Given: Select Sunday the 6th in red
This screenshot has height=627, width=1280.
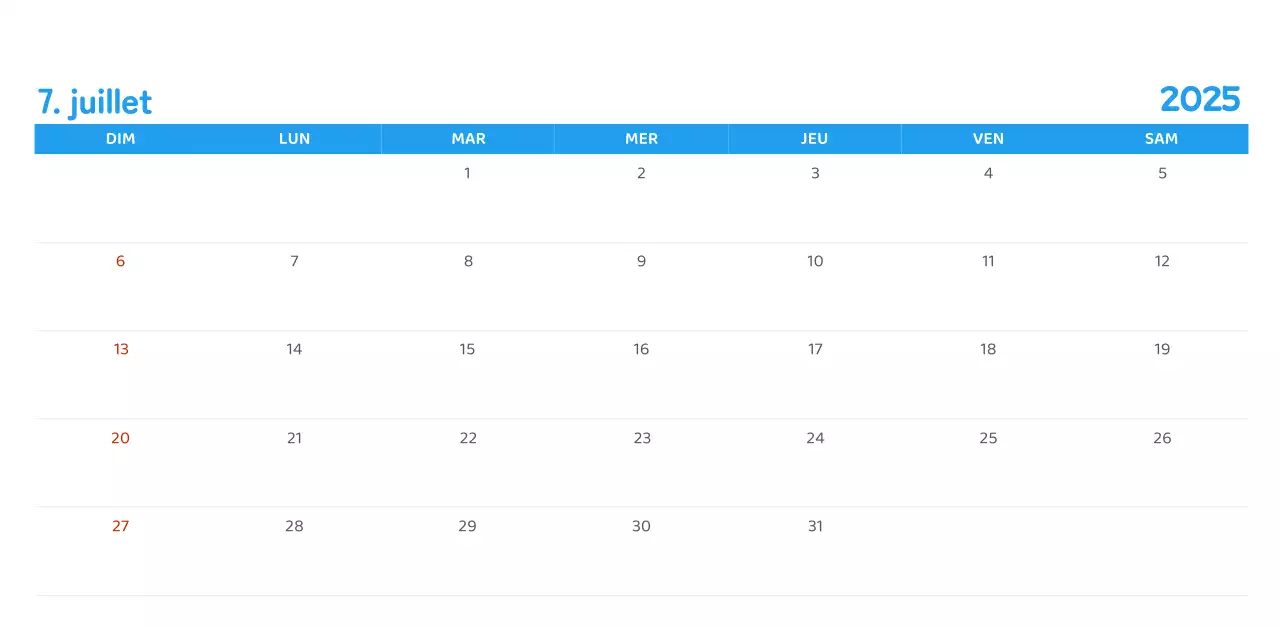Looking at the screenshot, I should 121,261.
